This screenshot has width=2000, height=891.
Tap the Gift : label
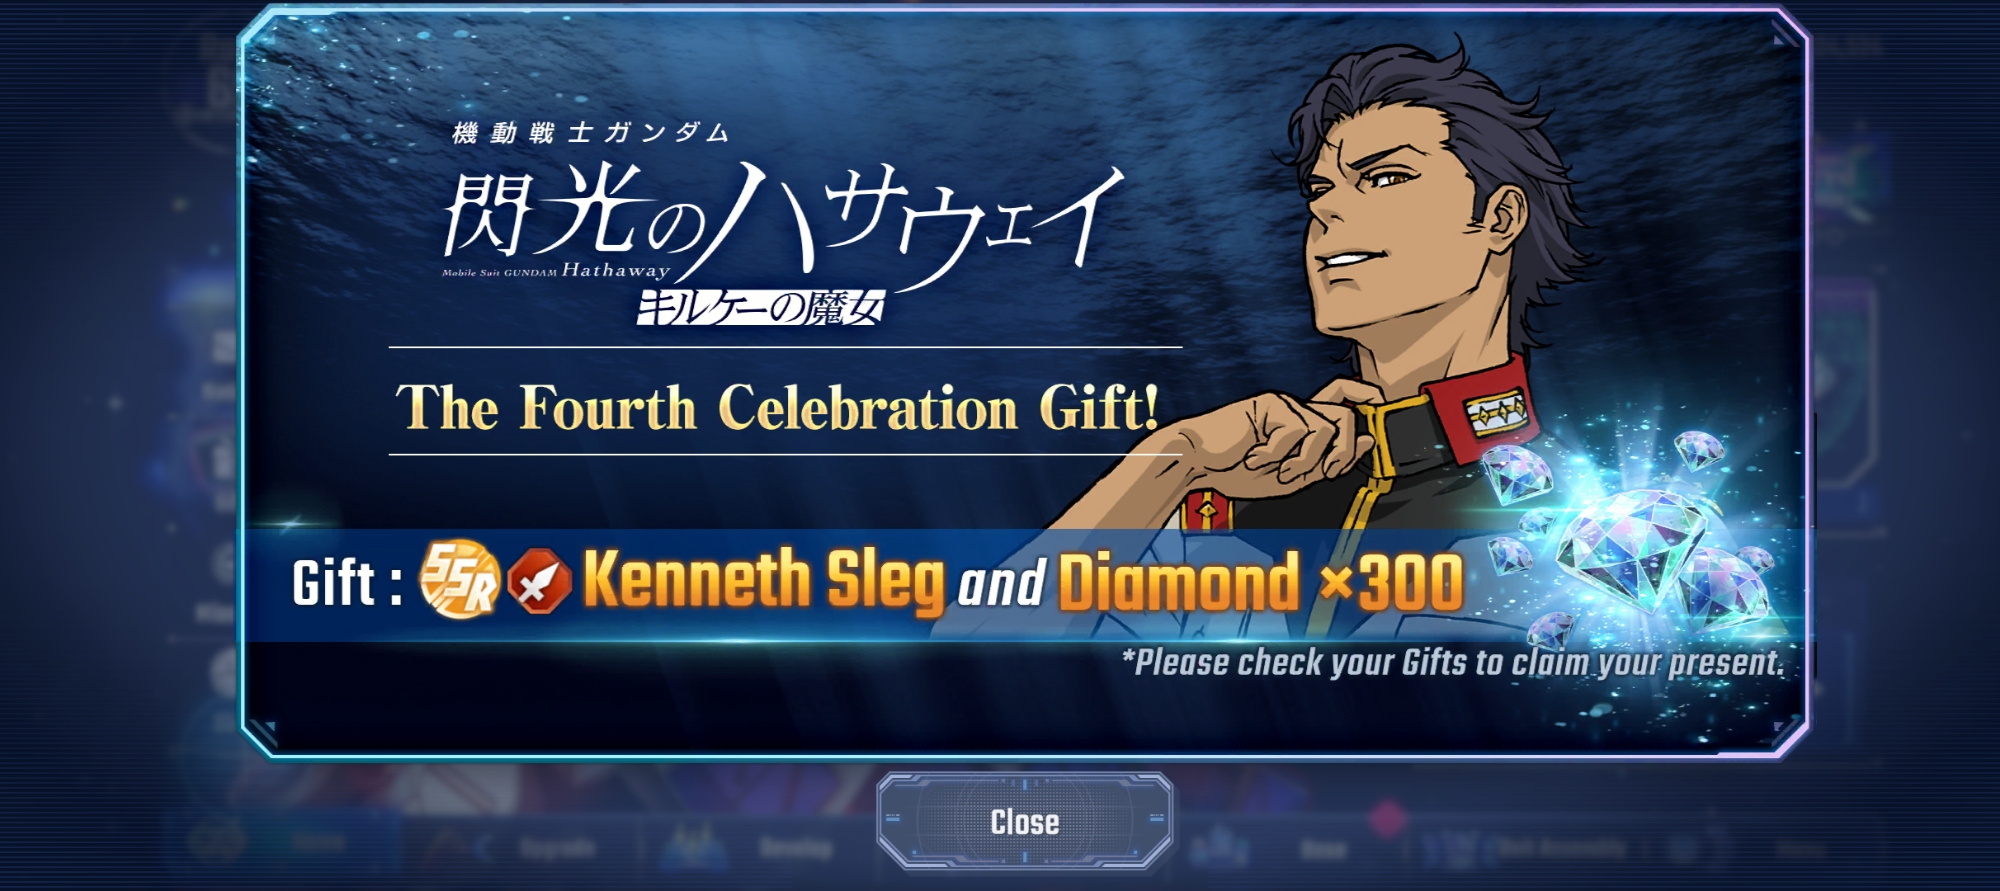(347, 583)
